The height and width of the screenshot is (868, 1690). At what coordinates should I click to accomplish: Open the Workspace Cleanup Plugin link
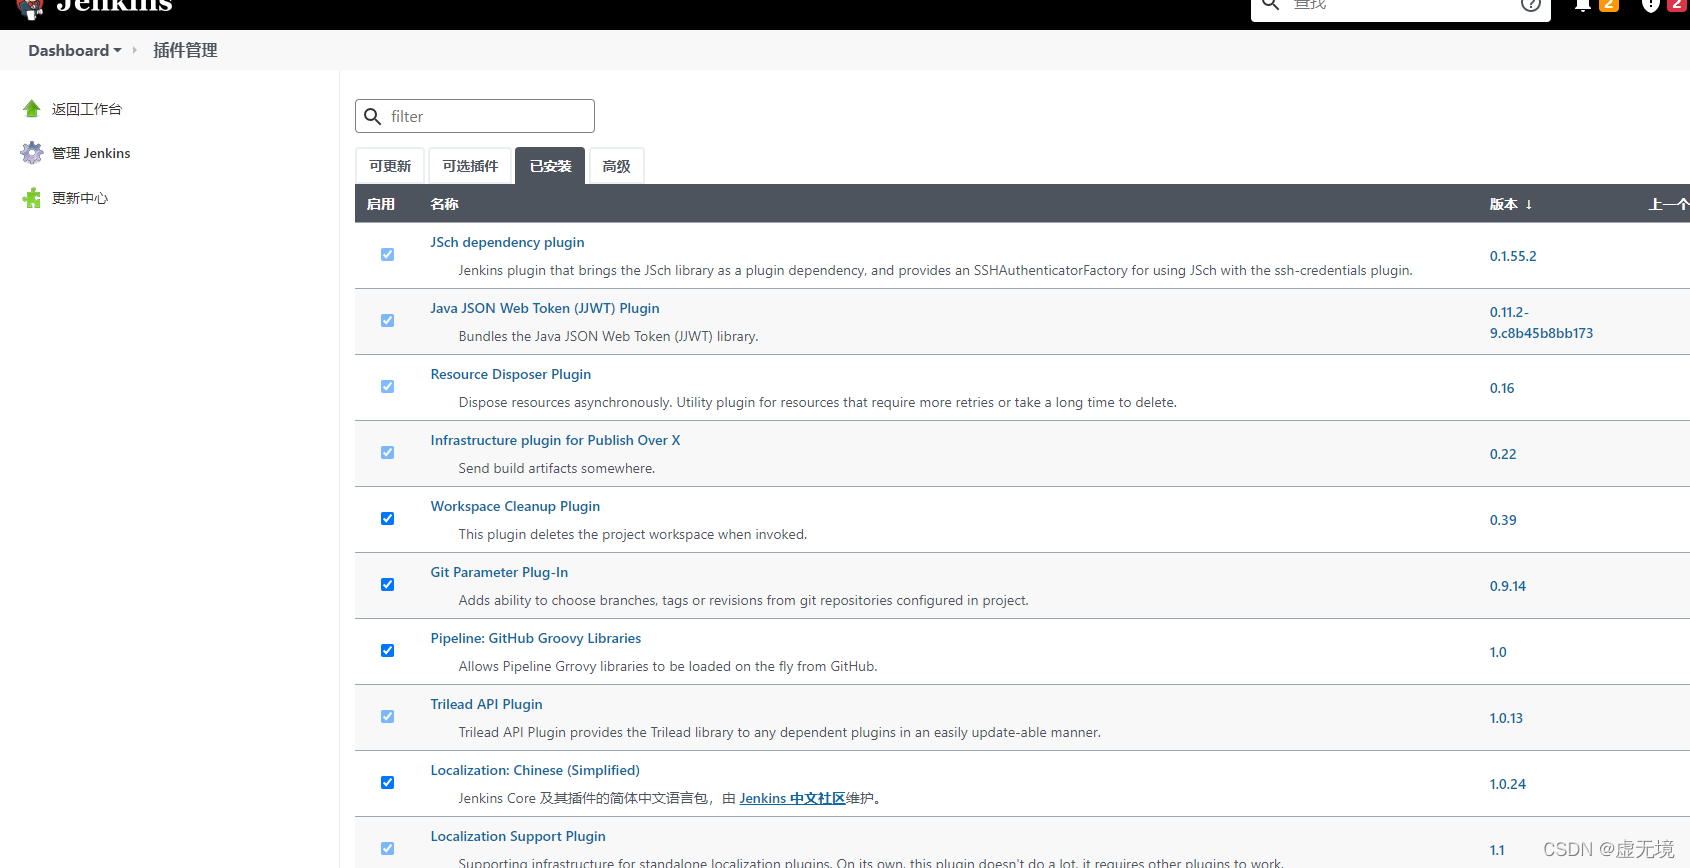pyautogui.click(x=515, y=507)
